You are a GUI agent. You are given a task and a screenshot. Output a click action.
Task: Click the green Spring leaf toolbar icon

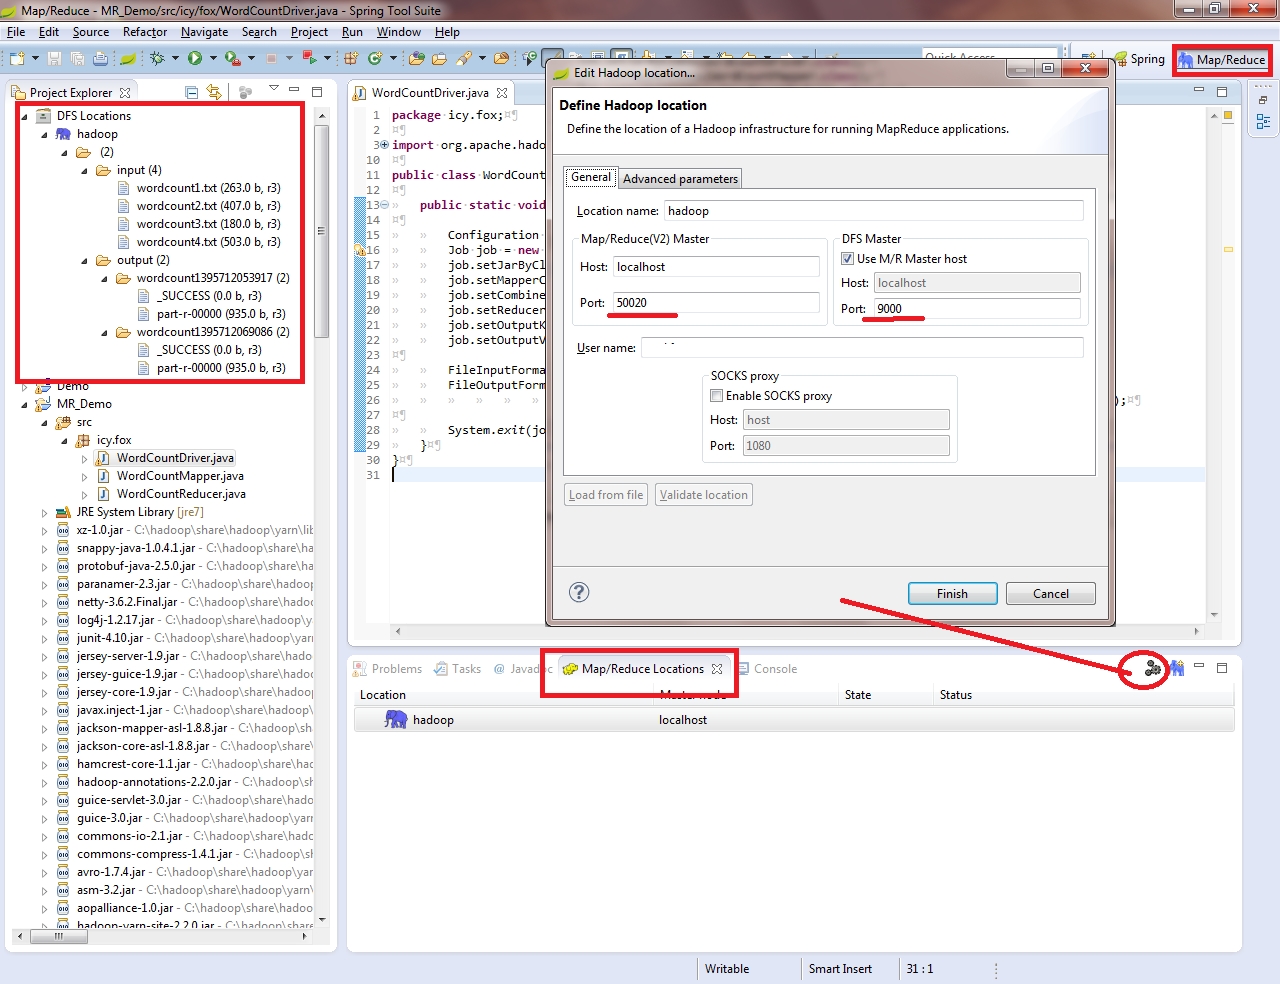coord(128,59)
